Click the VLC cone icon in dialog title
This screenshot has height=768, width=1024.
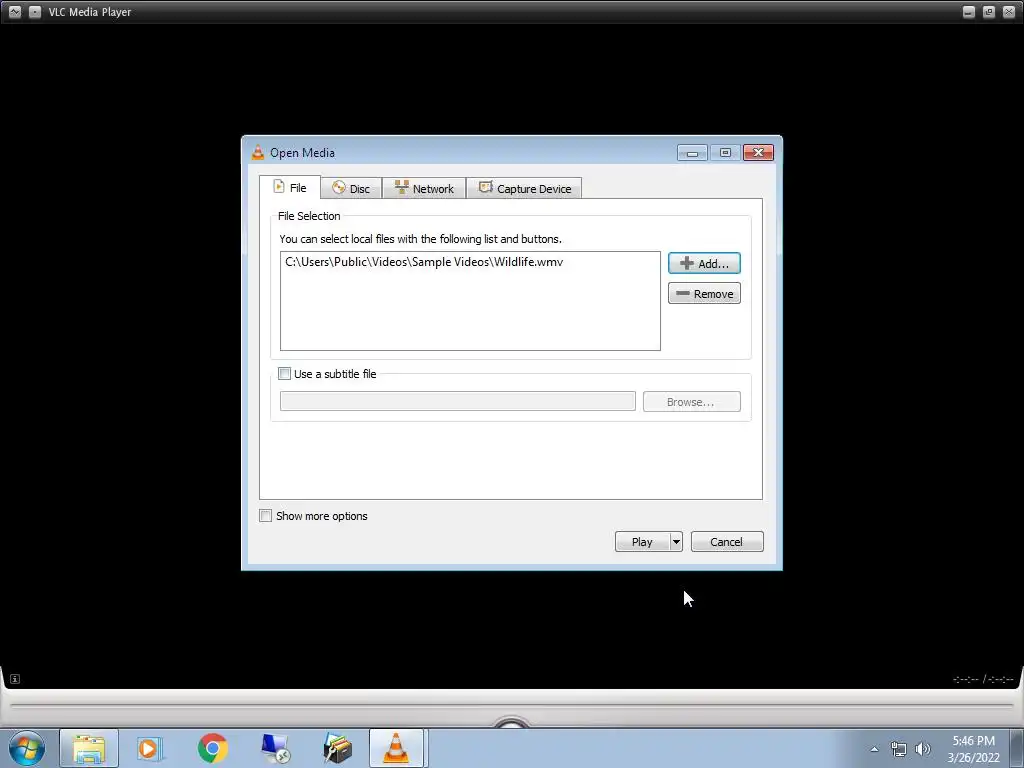pyautogui.click(x=258, y=152)
